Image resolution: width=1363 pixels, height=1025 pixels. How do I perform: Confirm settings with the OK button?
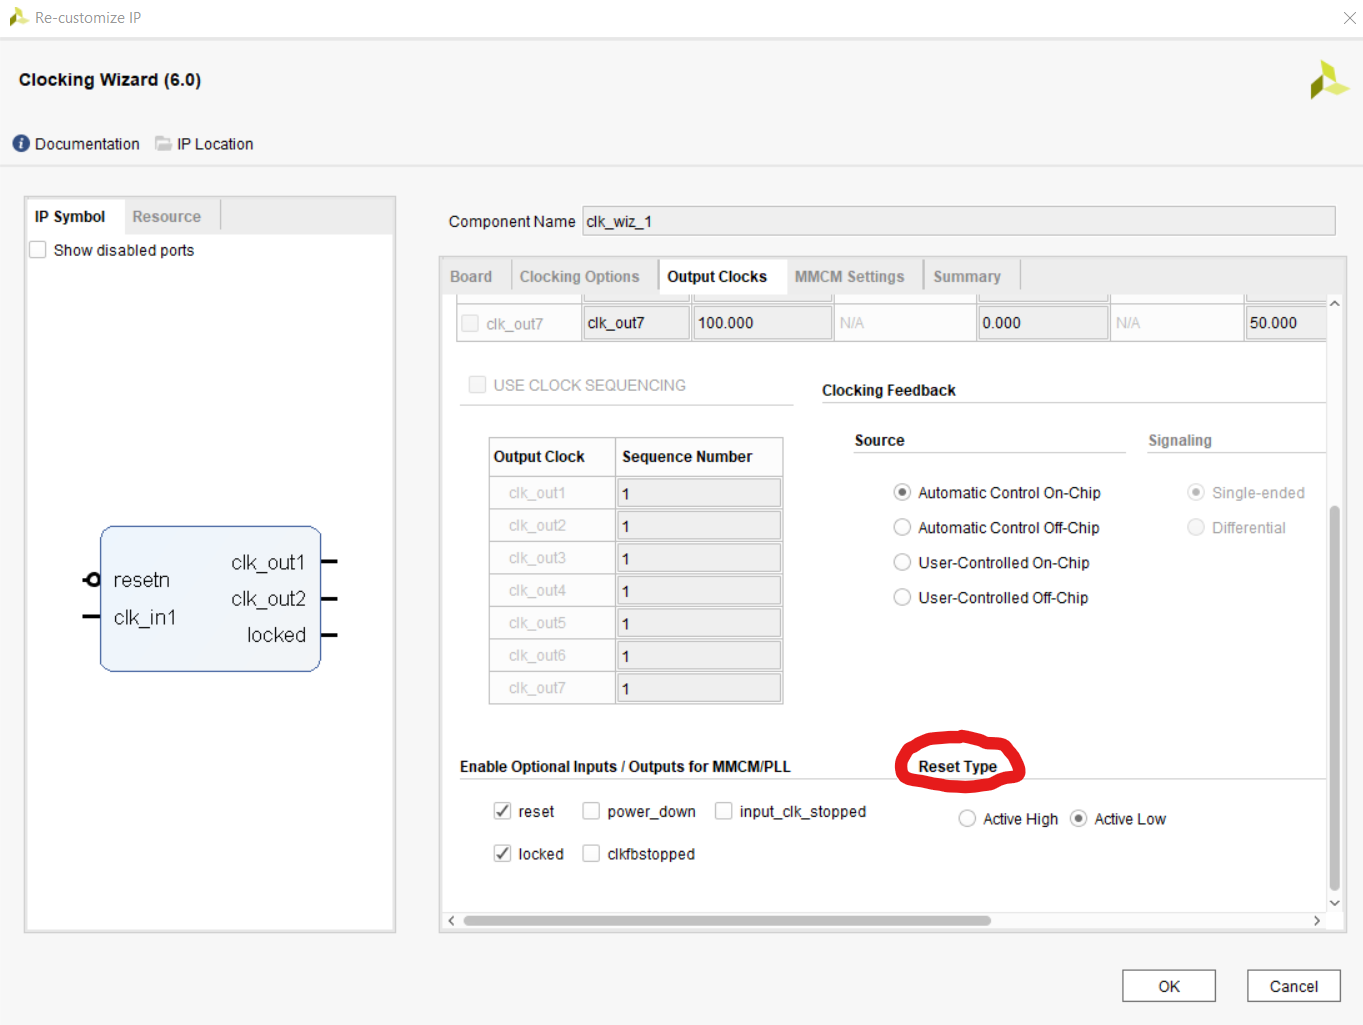(1168, 985)
